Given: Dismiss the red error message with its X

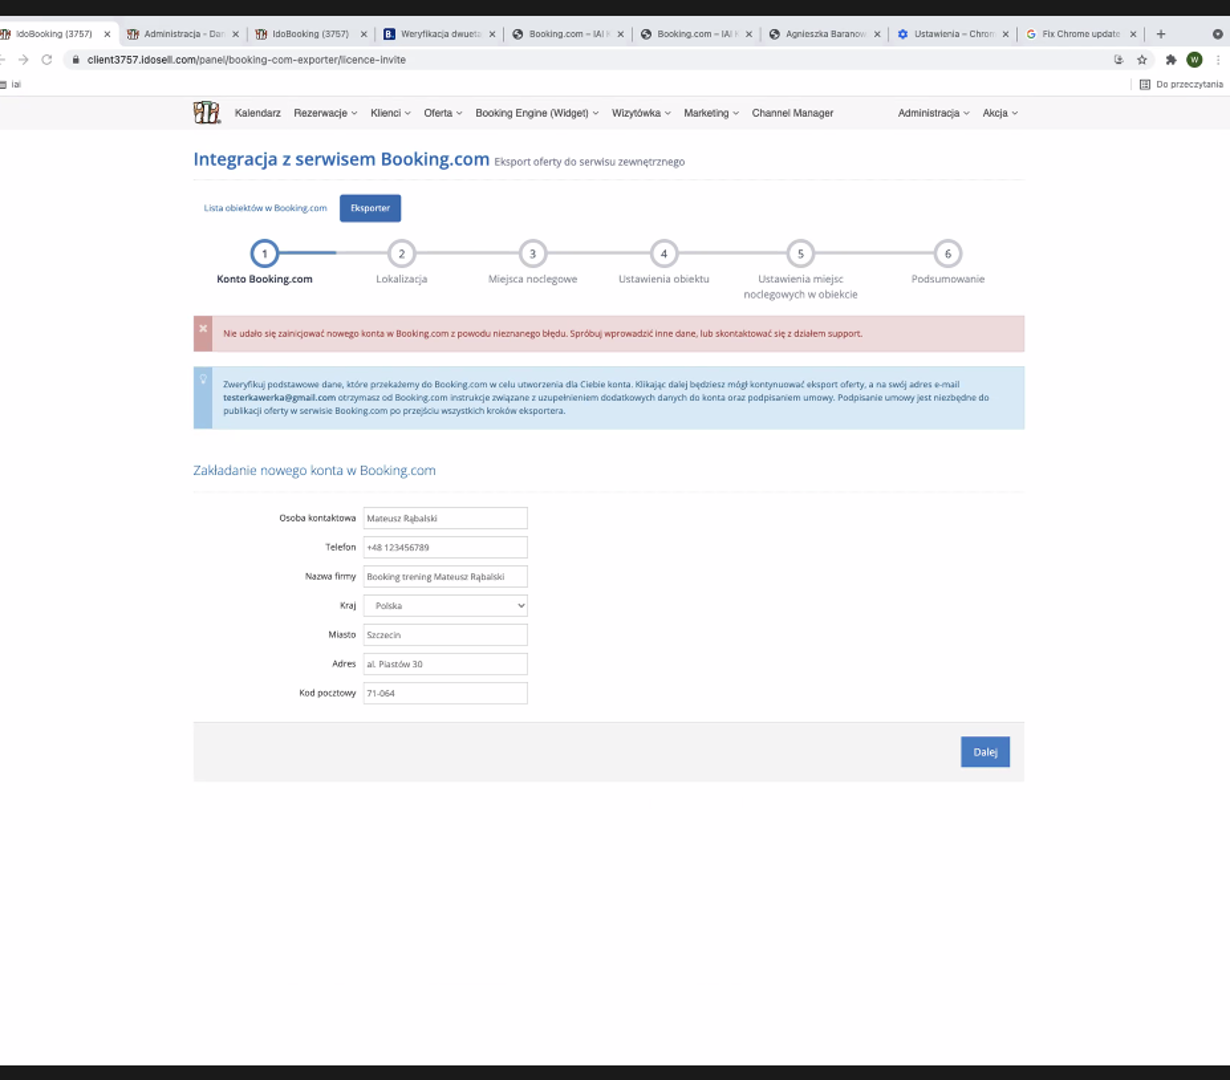Looking at the screenshot, I should click(x=203, y=329).
